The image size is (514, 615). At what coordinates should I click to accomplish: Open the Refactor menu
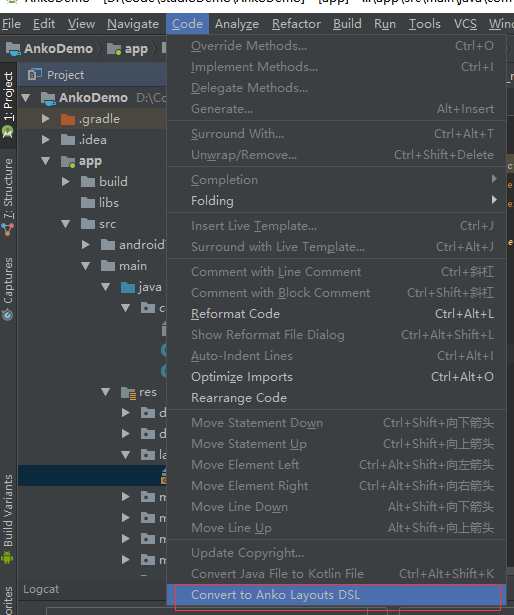[296, 24]
